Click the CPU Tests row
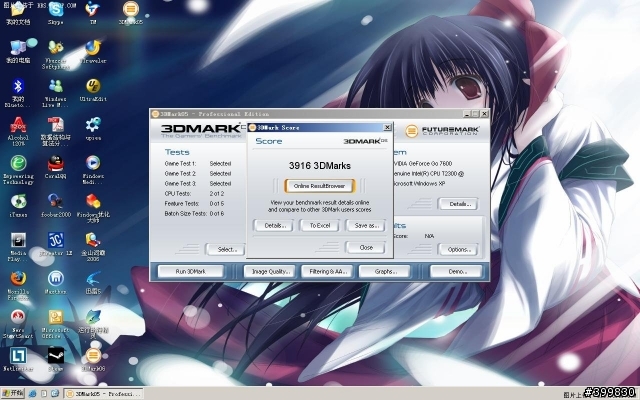This screenshot has width=640, height=400. point(194,194)
